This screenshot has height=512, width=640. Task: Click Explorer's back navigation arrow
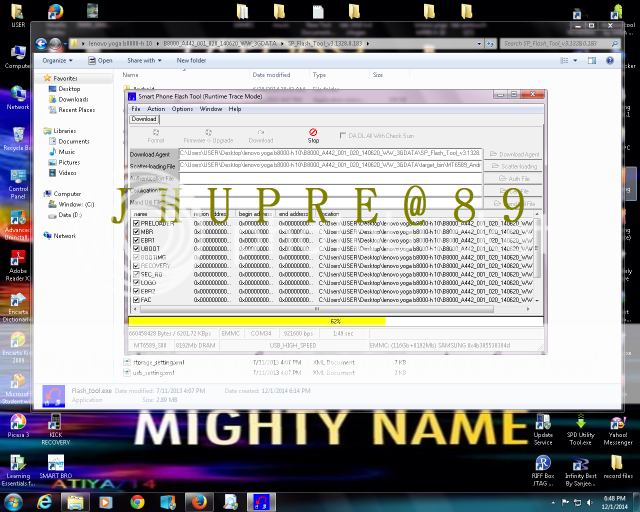[x=42, y=44]
